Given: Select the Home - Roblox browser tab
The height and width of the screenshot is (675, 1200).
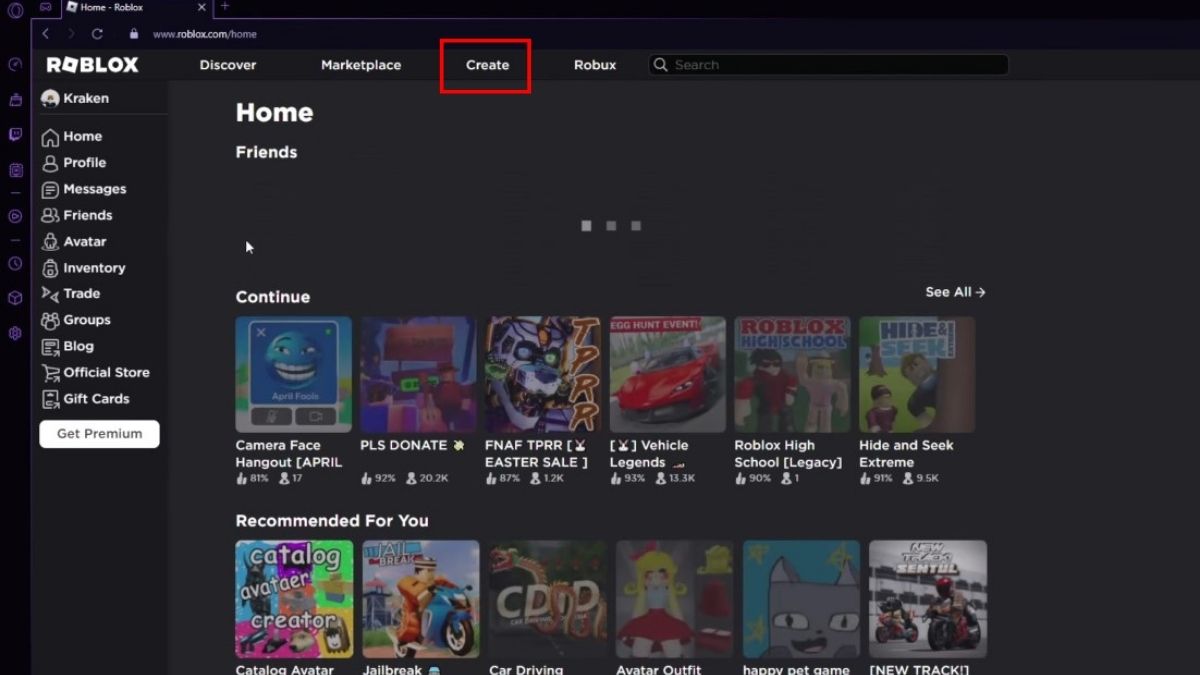Looking at the screenshot, I should [136, 7].
